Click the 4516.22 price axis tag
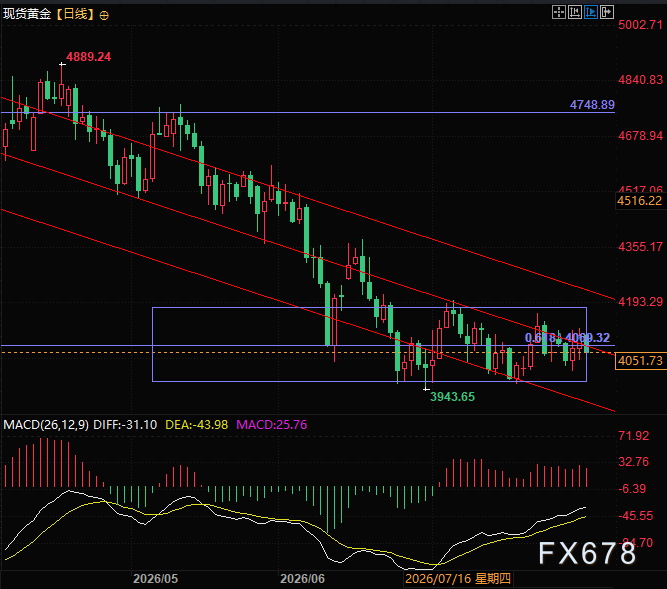Image resolution: width=667 pixels, height=589 pixels. [640, 201]
